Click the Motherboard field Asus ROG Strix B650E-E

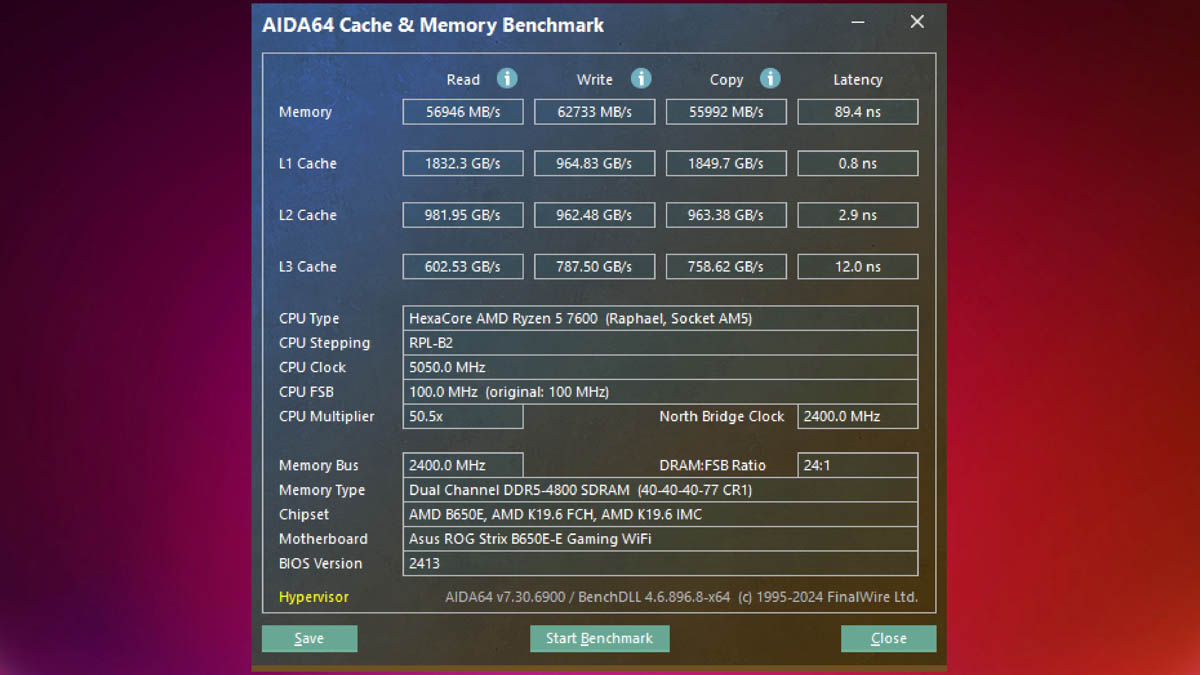(660, 539)
